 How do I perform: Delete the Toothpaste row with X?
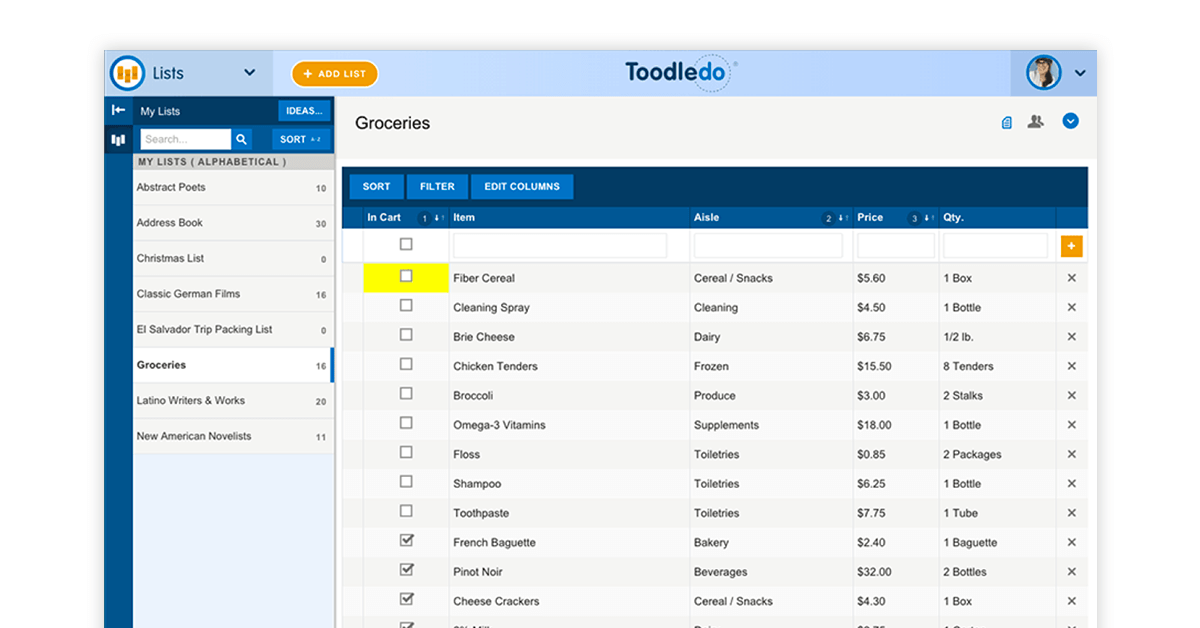point(1071,513)
